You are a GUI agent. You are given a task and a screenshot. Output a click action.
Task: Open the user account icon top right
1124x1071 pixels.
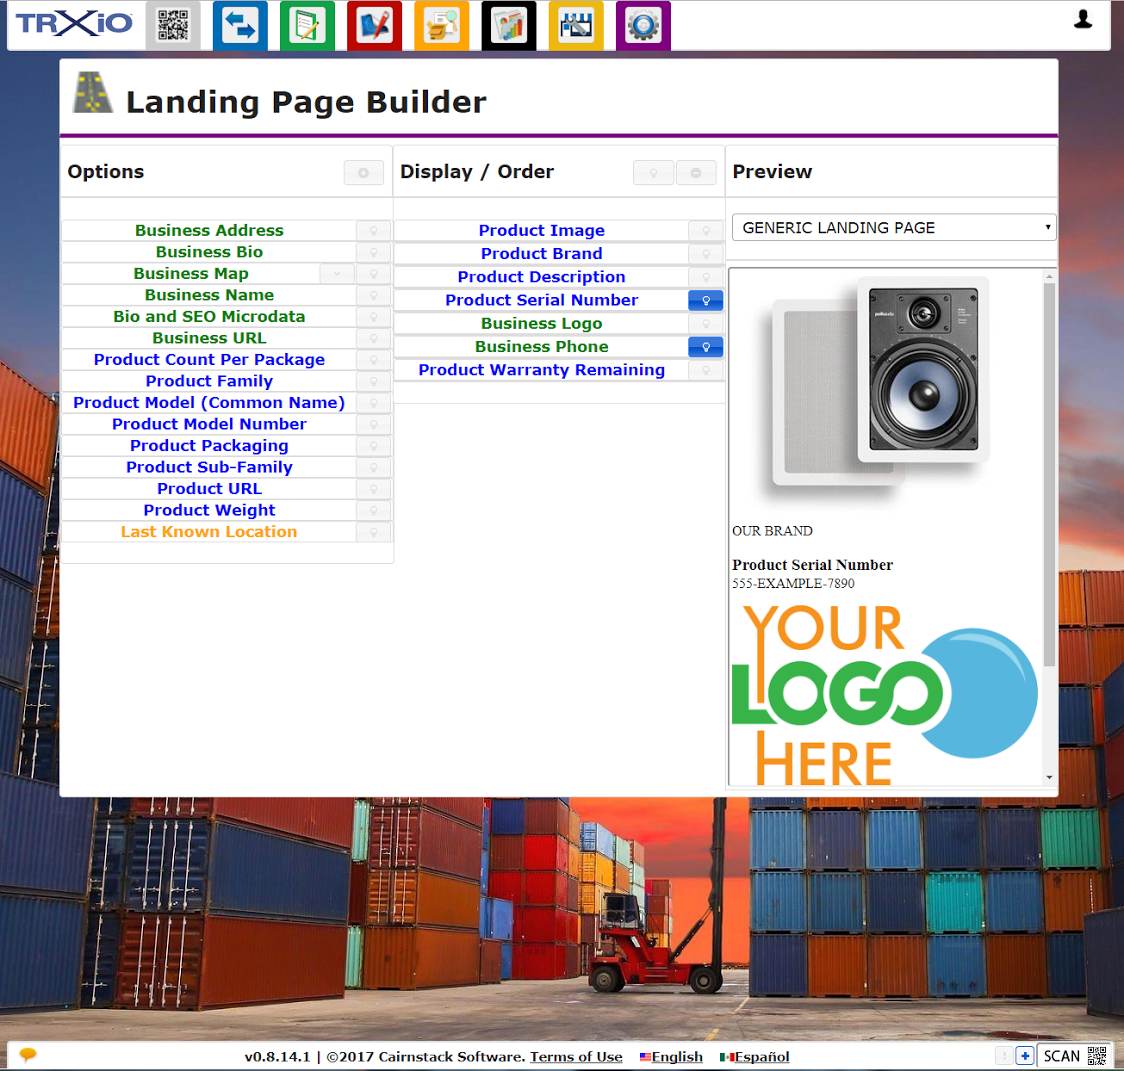pos(1083,18)
